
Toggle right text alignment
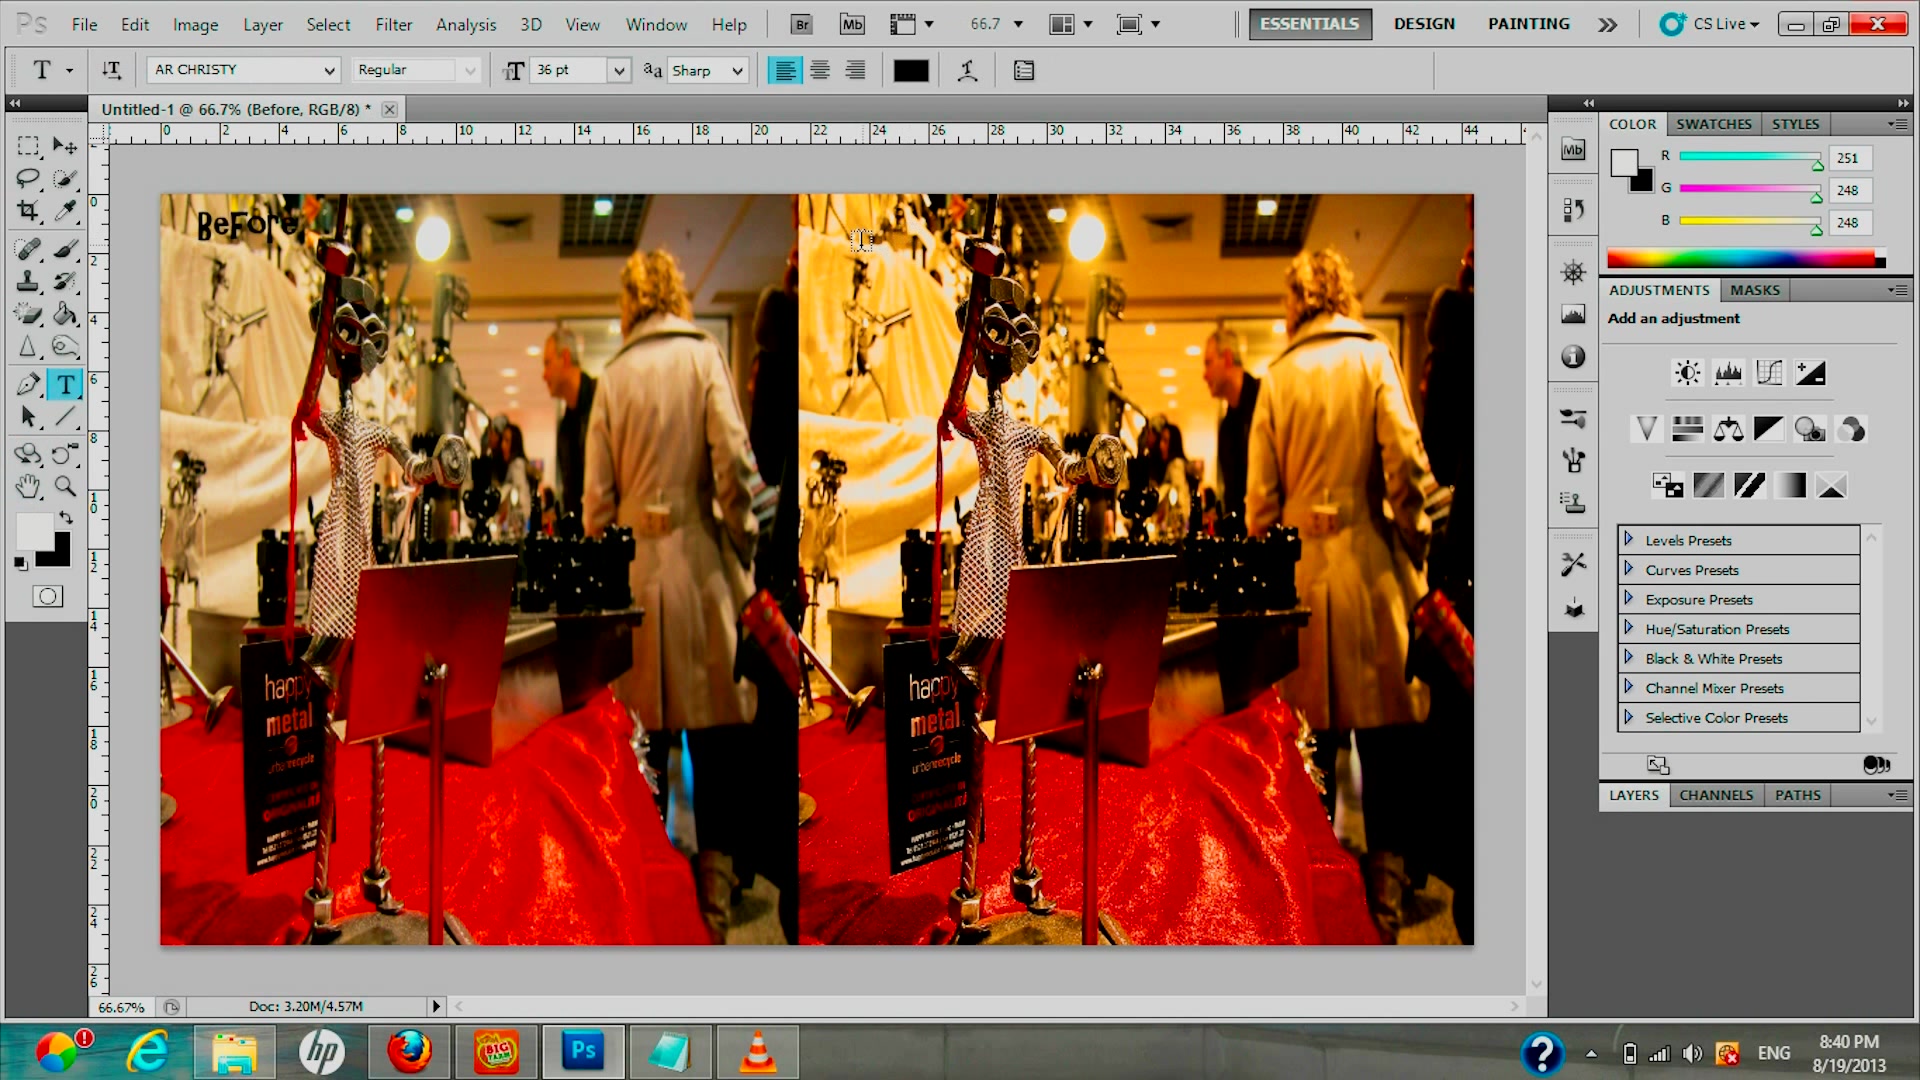point(855,70)
